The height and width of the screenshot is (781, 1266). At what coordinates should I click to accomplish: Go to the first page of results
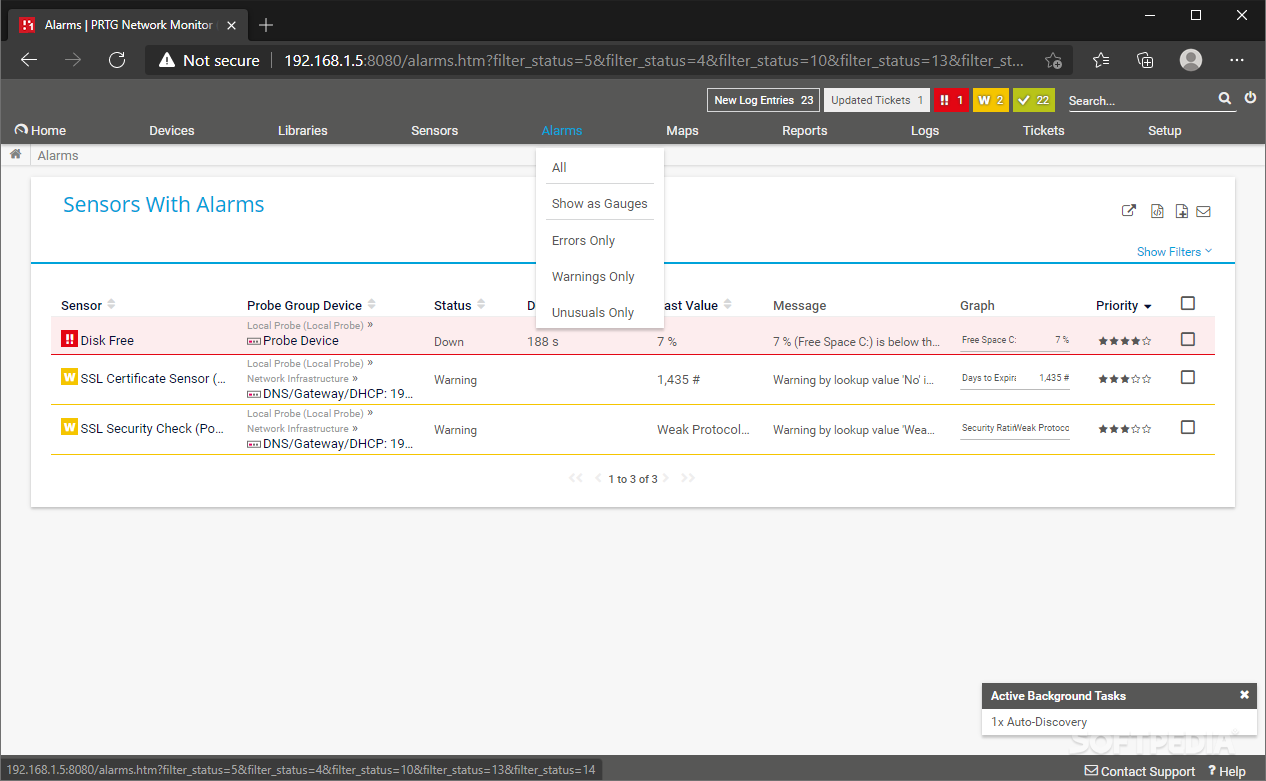point(575,478)
